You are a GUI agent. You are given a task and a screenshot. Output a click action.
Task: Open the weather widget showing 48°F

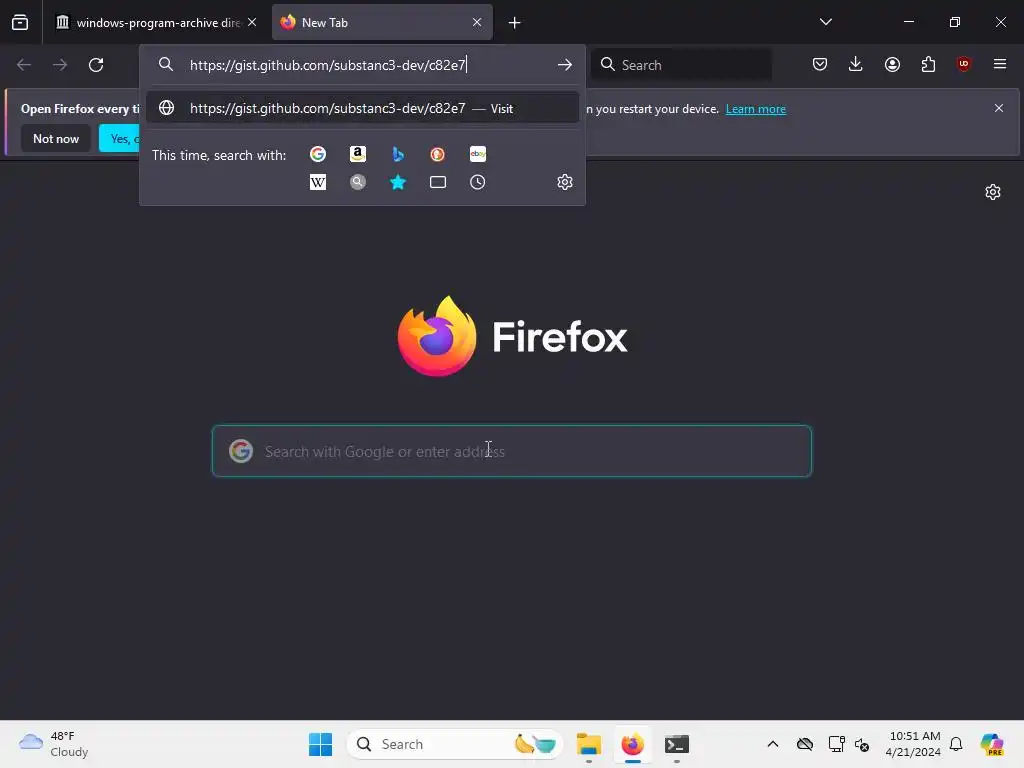(54, 744)
